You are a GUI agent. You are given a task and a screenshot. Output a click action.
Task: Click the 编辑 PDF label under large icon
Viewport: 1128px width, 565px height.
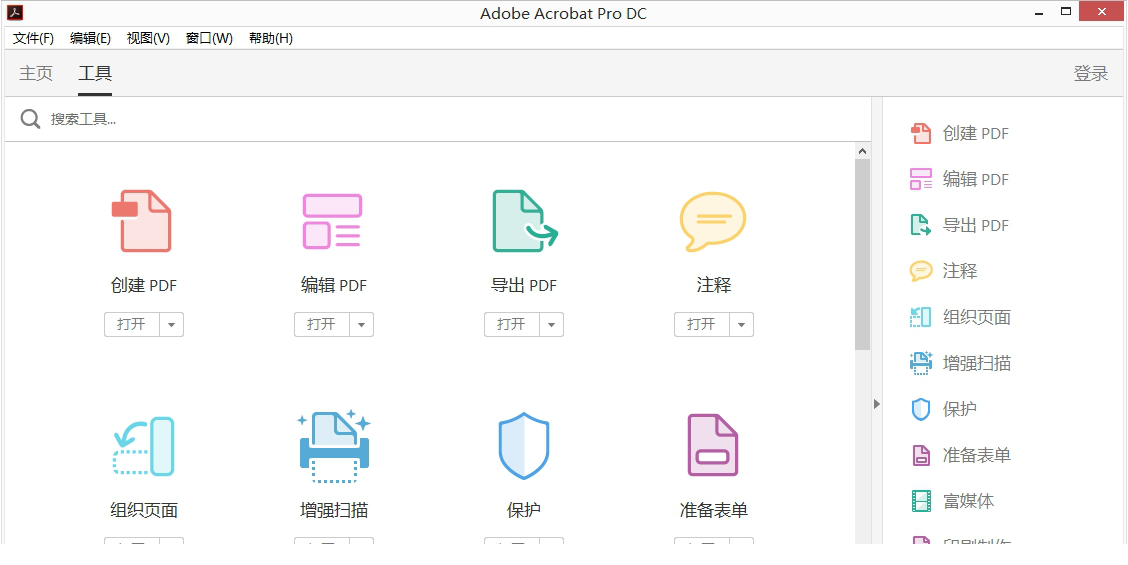(x=334, y=286)
